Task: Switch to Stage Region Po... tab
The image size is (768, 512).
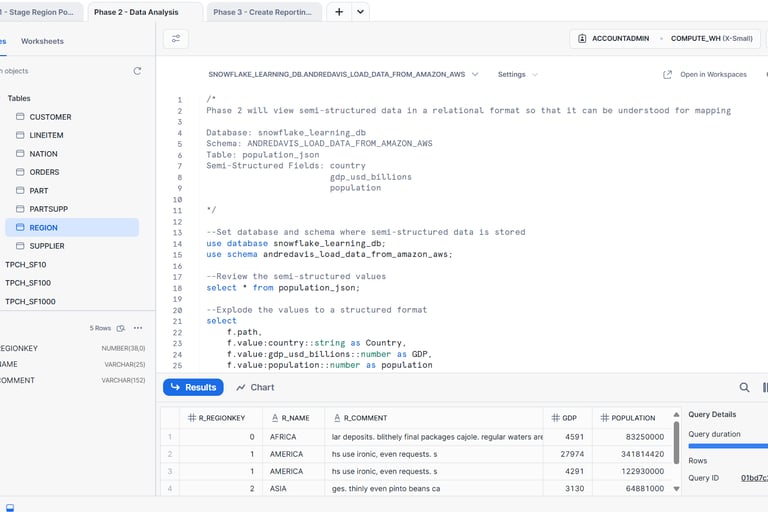Action: pyautogui.click(x=39, y=12)
